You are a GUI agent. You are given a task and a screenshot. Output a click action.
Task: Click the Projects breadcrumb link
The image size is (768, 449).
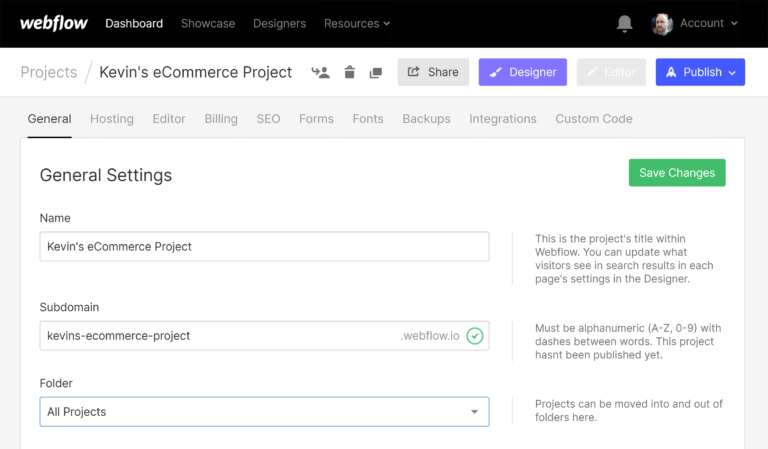coord(49,72)
